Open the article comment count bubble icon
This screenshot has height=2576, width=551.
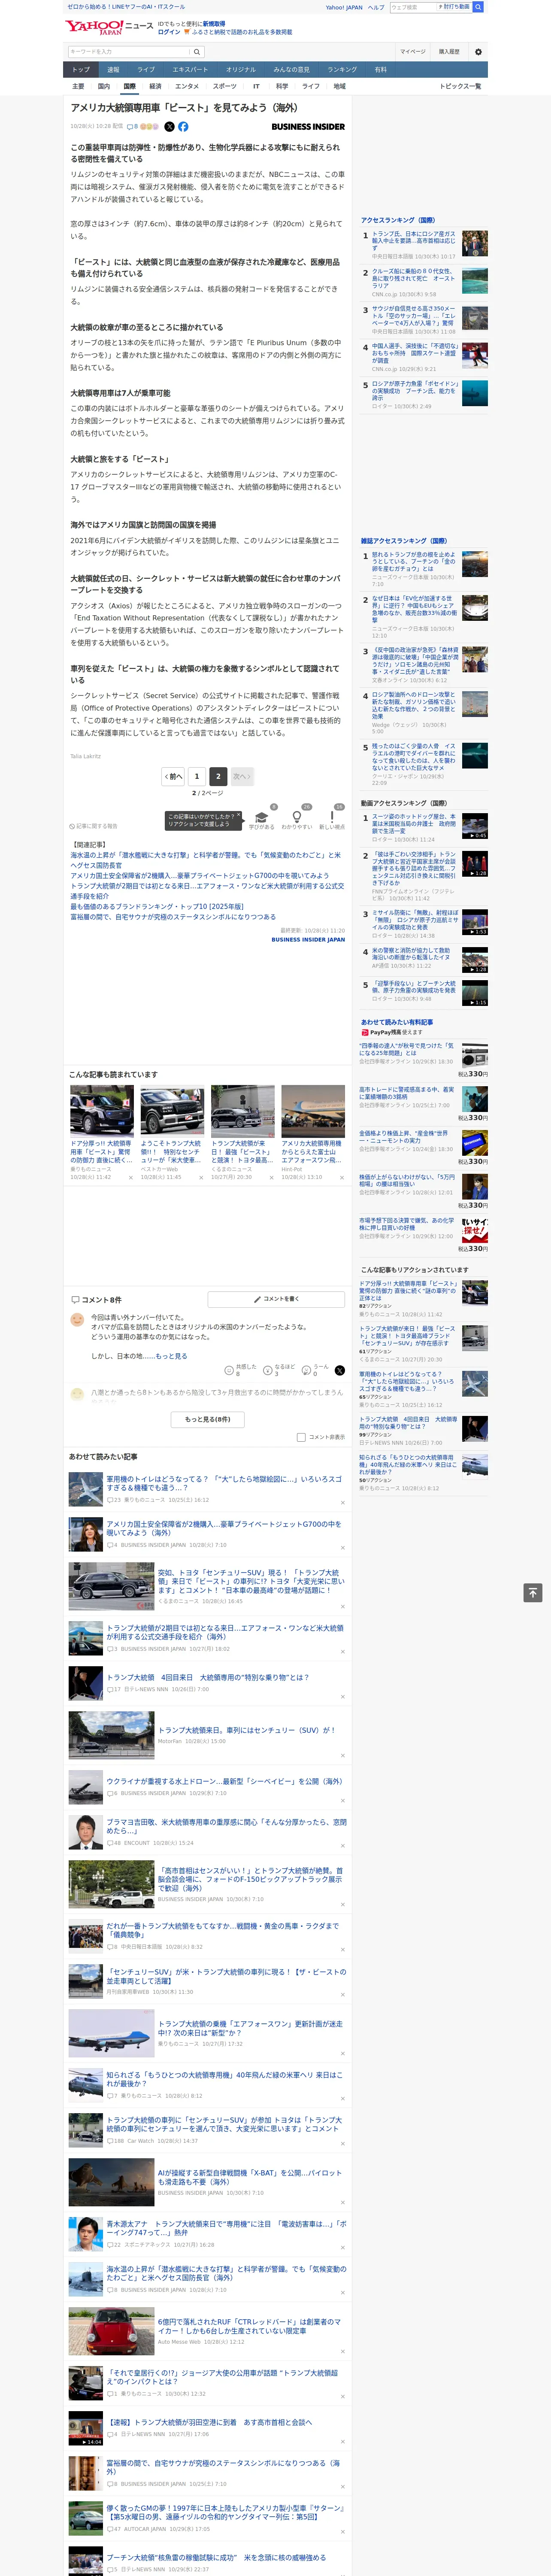(130, 127)
